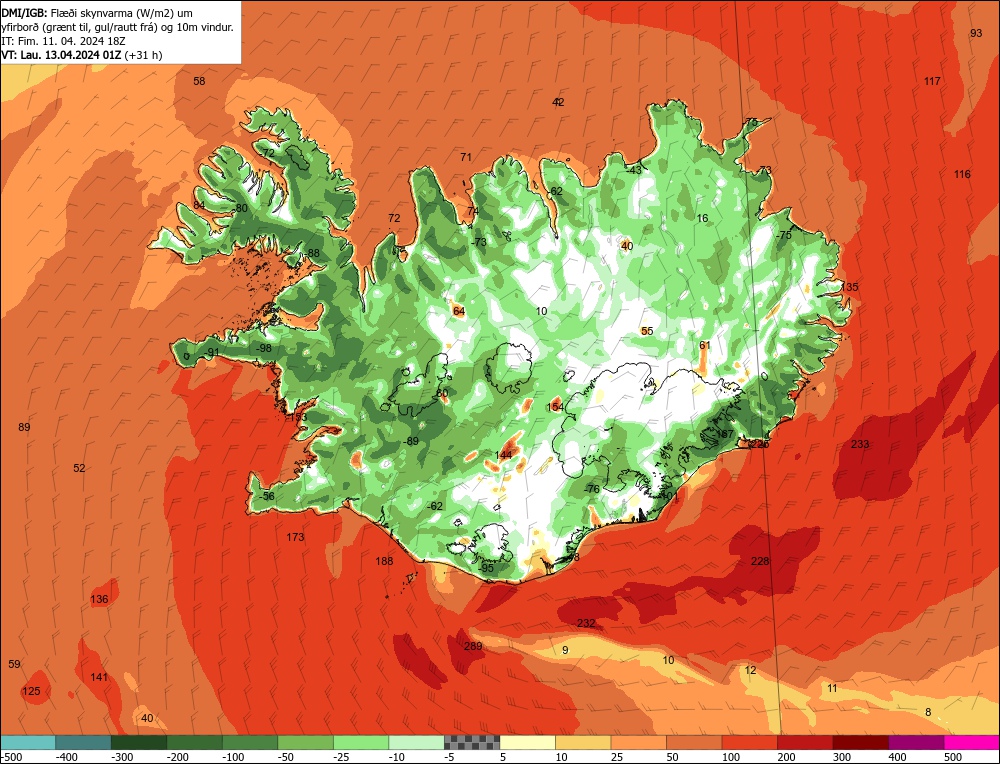The image size is (1000, 764).
Task: Click the checkered -5 to 5 legend swatch
Action: [472, 742]
